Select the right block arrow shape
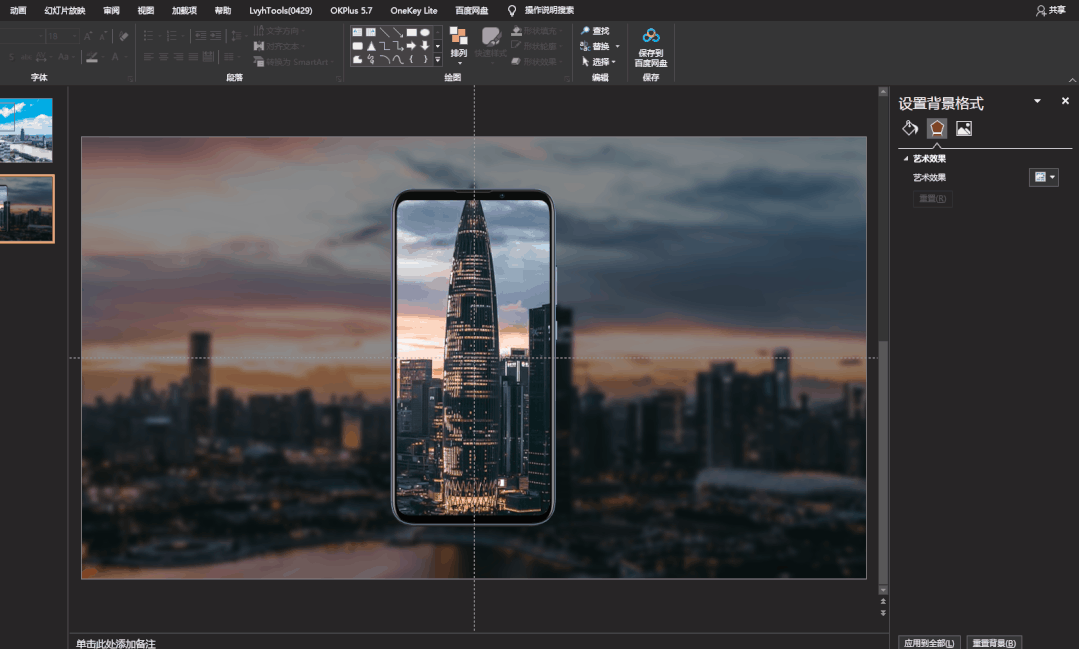1079x649 pixels. coord(412,46)
